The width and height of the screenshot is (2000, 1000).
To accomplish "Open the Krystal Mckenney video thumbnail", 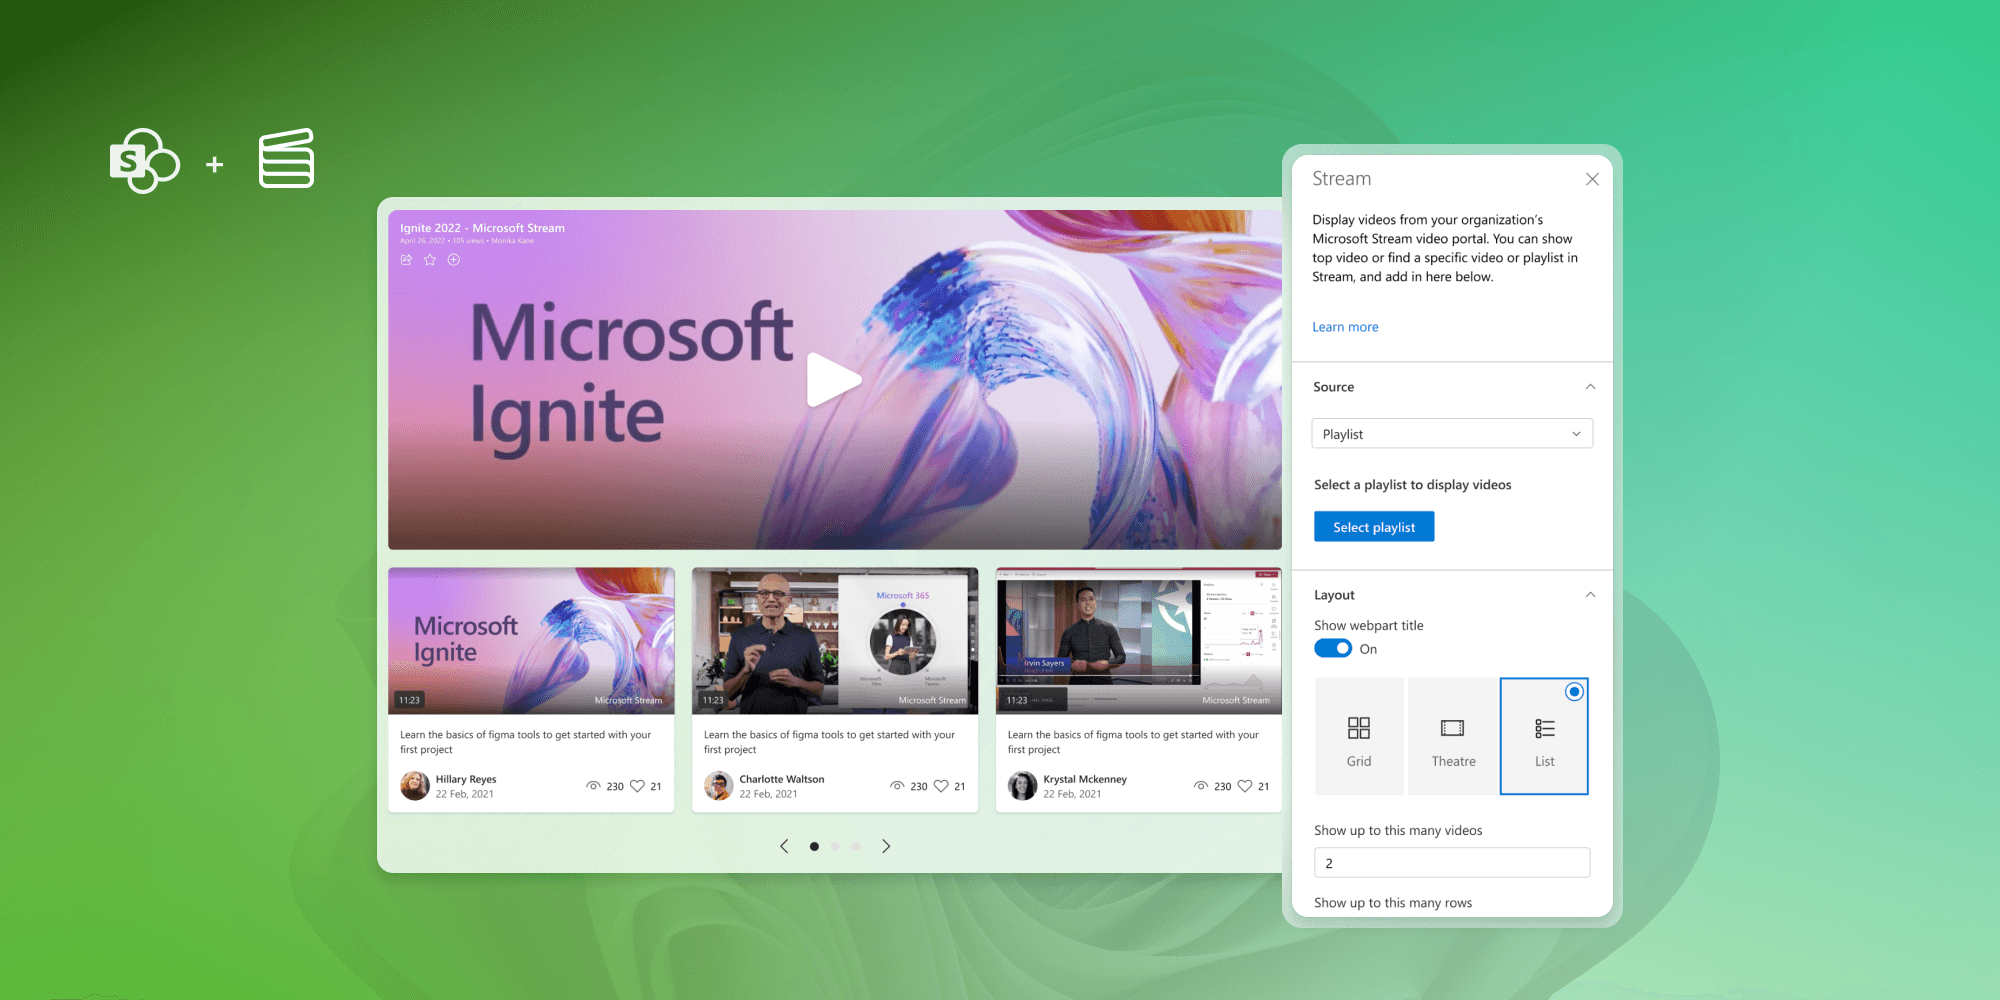I will (1139, 641).
